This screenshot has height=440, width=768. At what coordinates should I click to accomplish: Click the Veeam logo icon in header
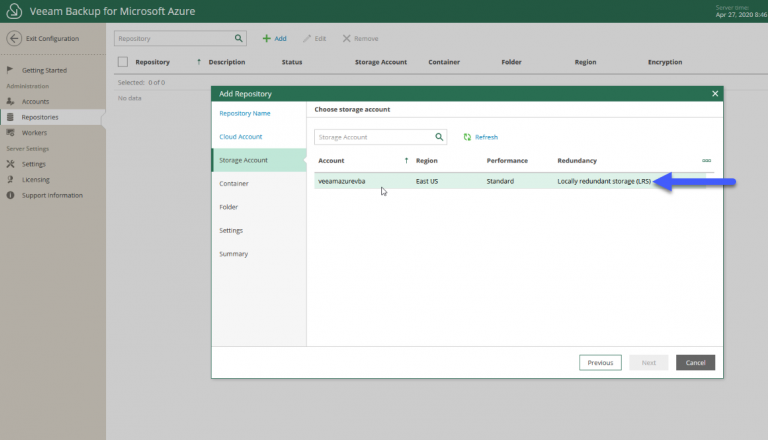coord(14,11)
